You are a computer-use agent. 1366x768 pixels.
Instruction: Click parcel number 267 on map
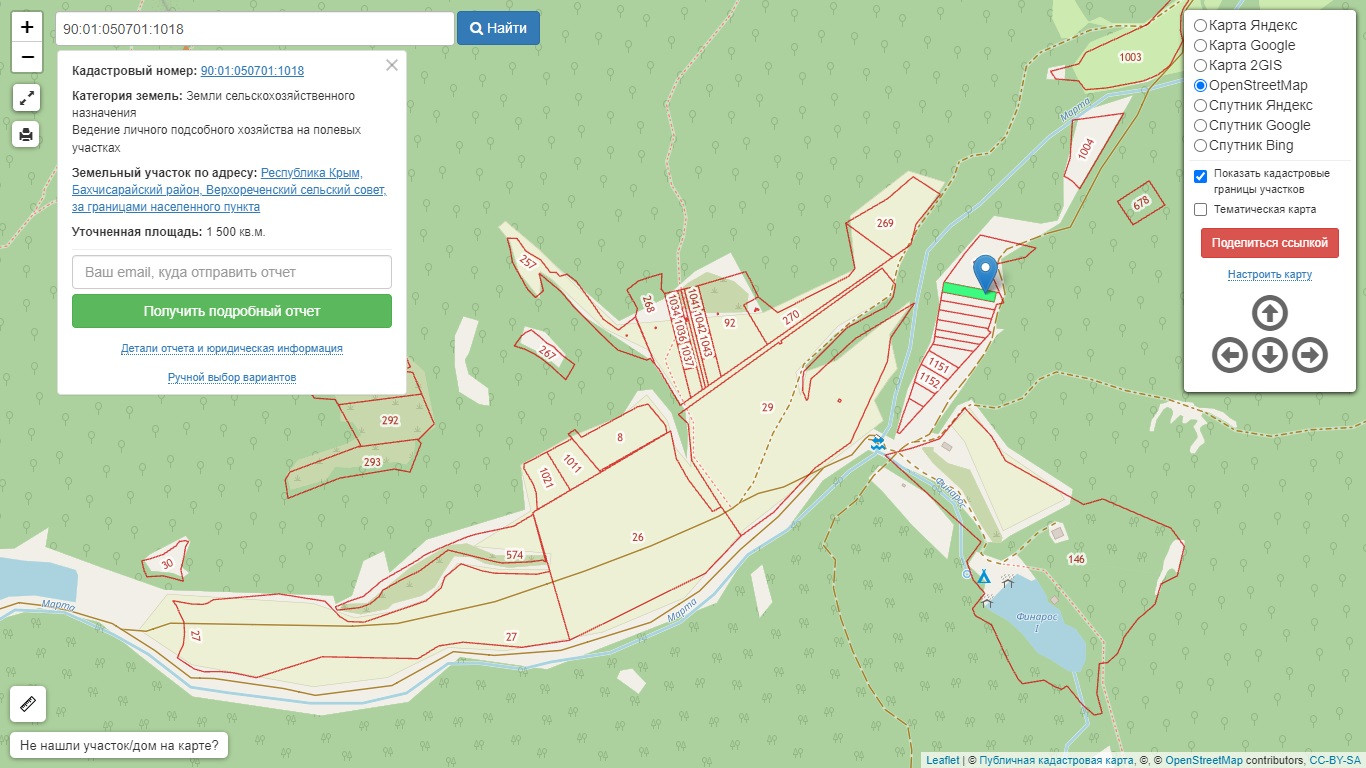546,353
